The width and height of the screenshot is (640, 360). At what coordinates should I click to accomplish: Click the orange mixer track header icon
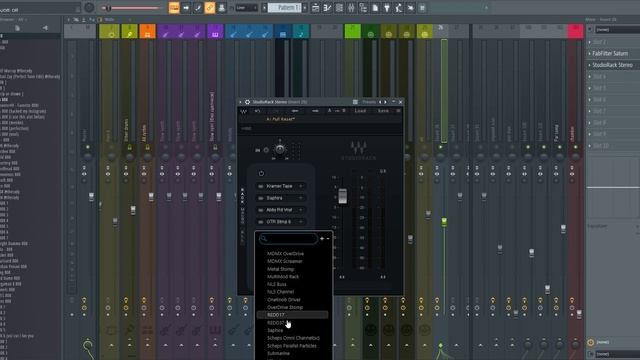pos(147,31)
